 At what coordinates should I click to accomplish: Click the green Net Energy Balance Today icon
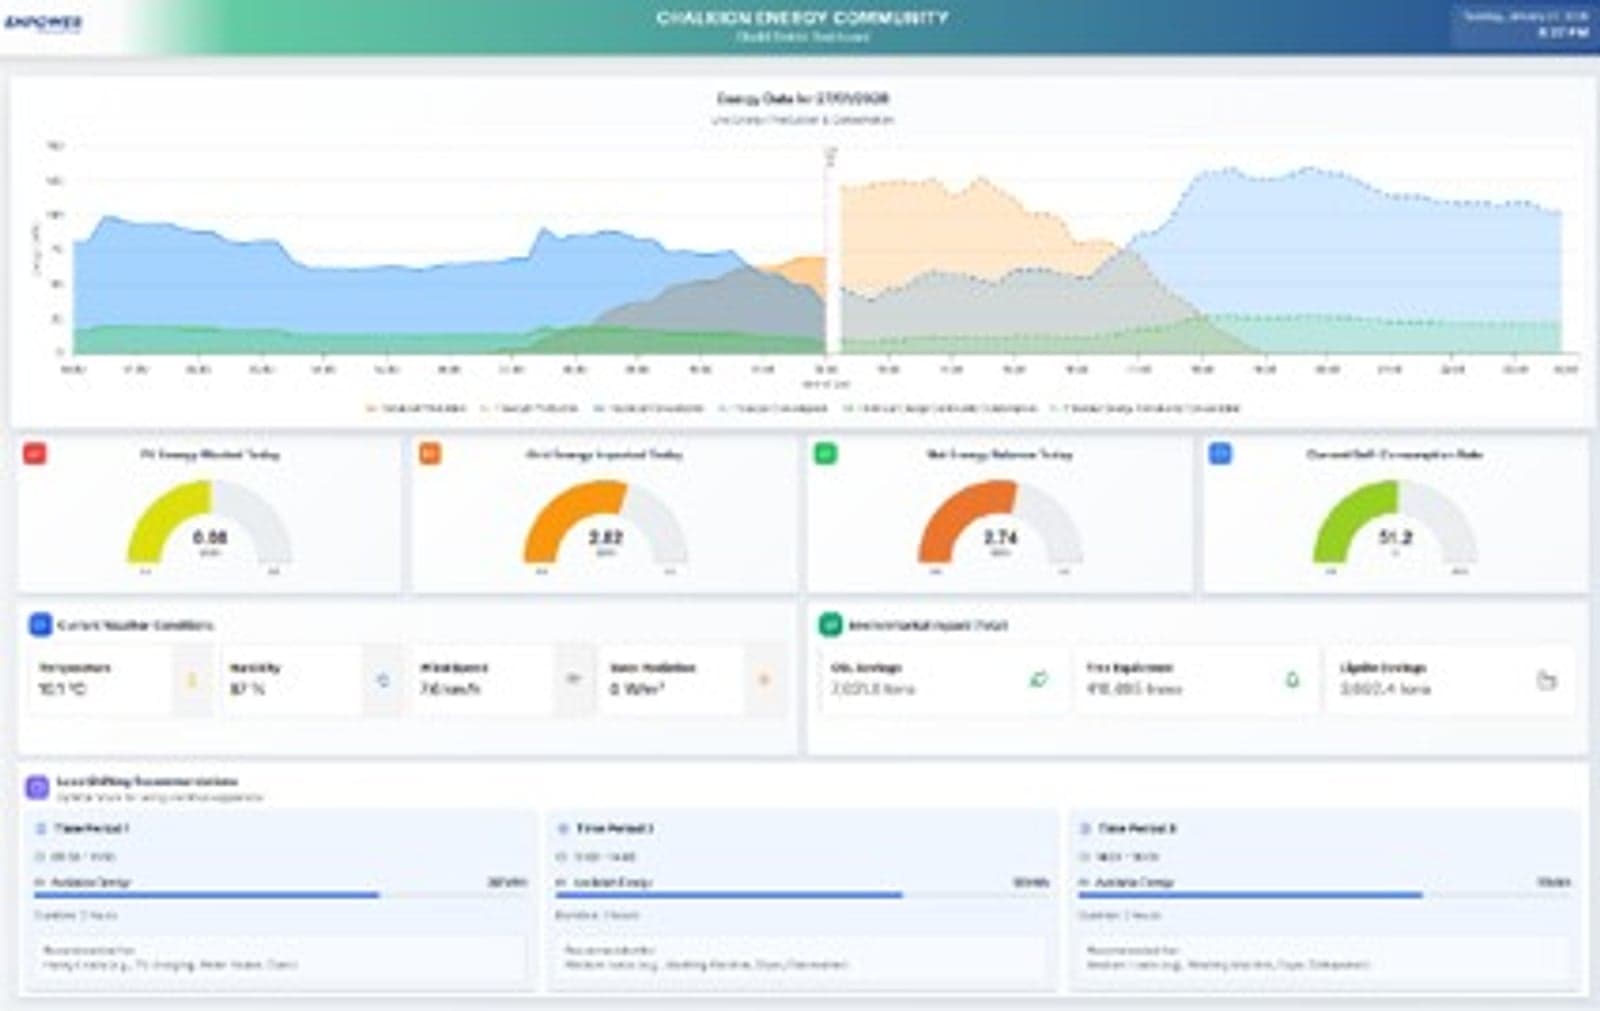coord(826,453)
